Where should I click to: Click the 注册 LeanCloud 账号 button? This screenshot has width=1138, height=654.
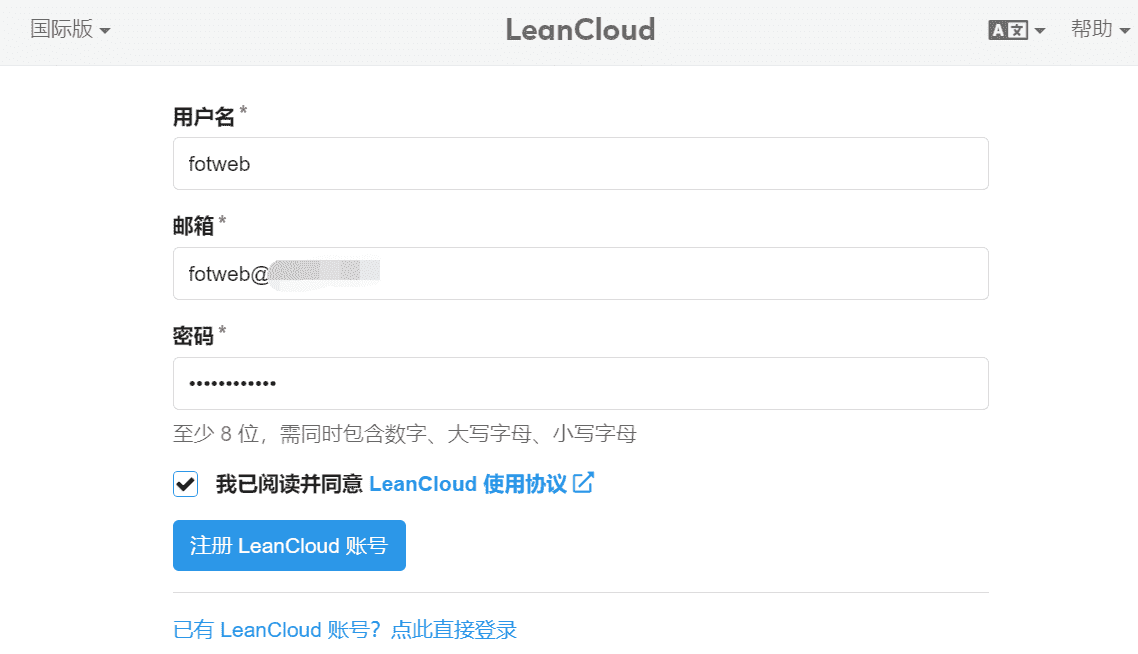[x=289, y=545]
